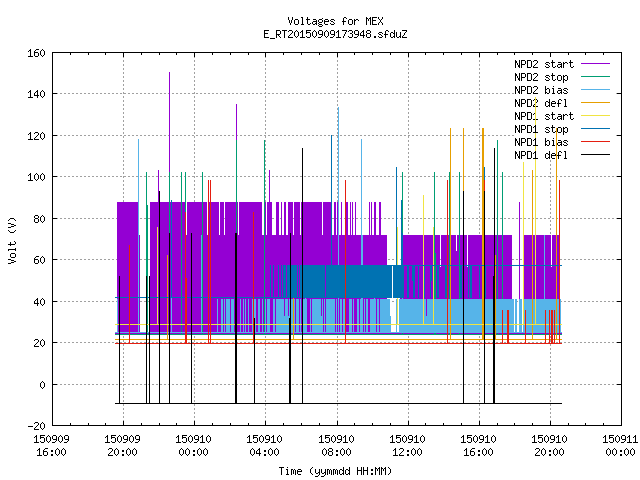Click the 150911 00:00 x-axis tick label
640x480 pixels.
point(620,446)
